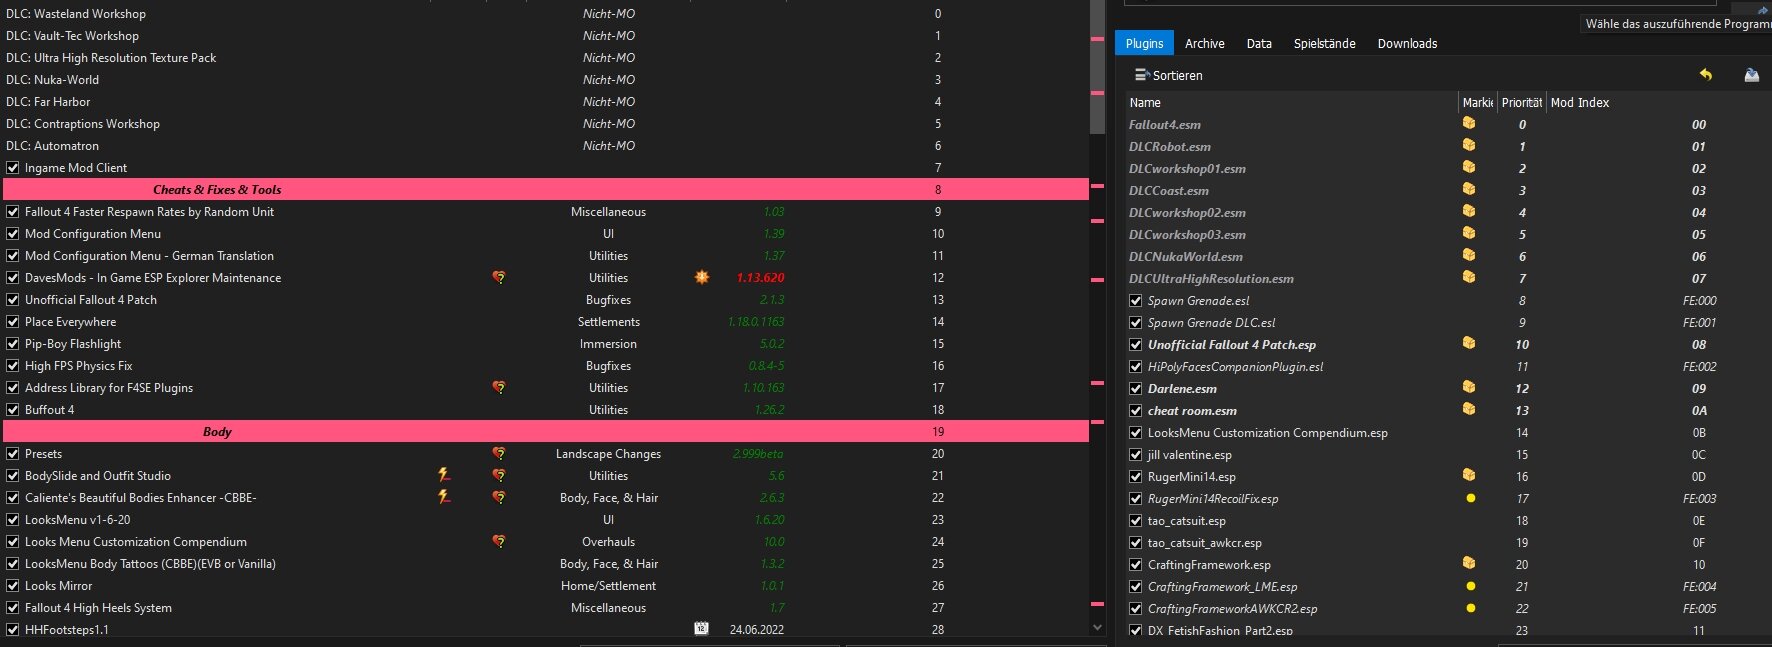Click the mod list scroll-down arrow
Image resolution: width=1772 pixels, height=647 pixels.
coord(1097,628)
